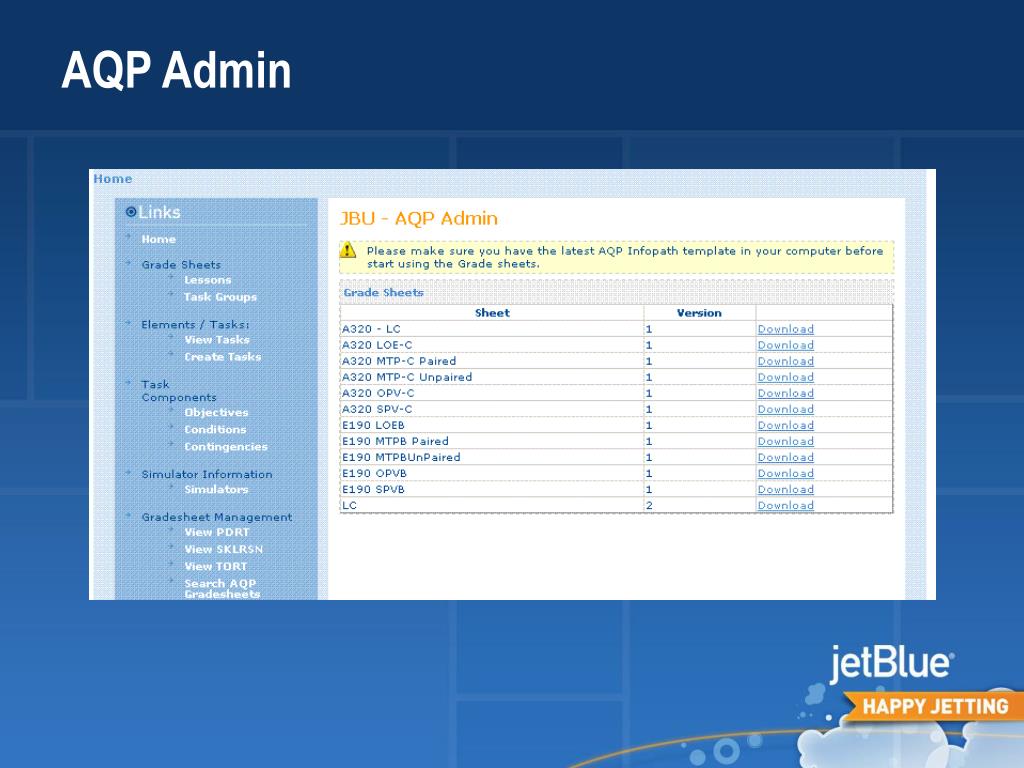Go to Lessons in sidebar
Screen dimensions: 1024x768
coord(208,280)
